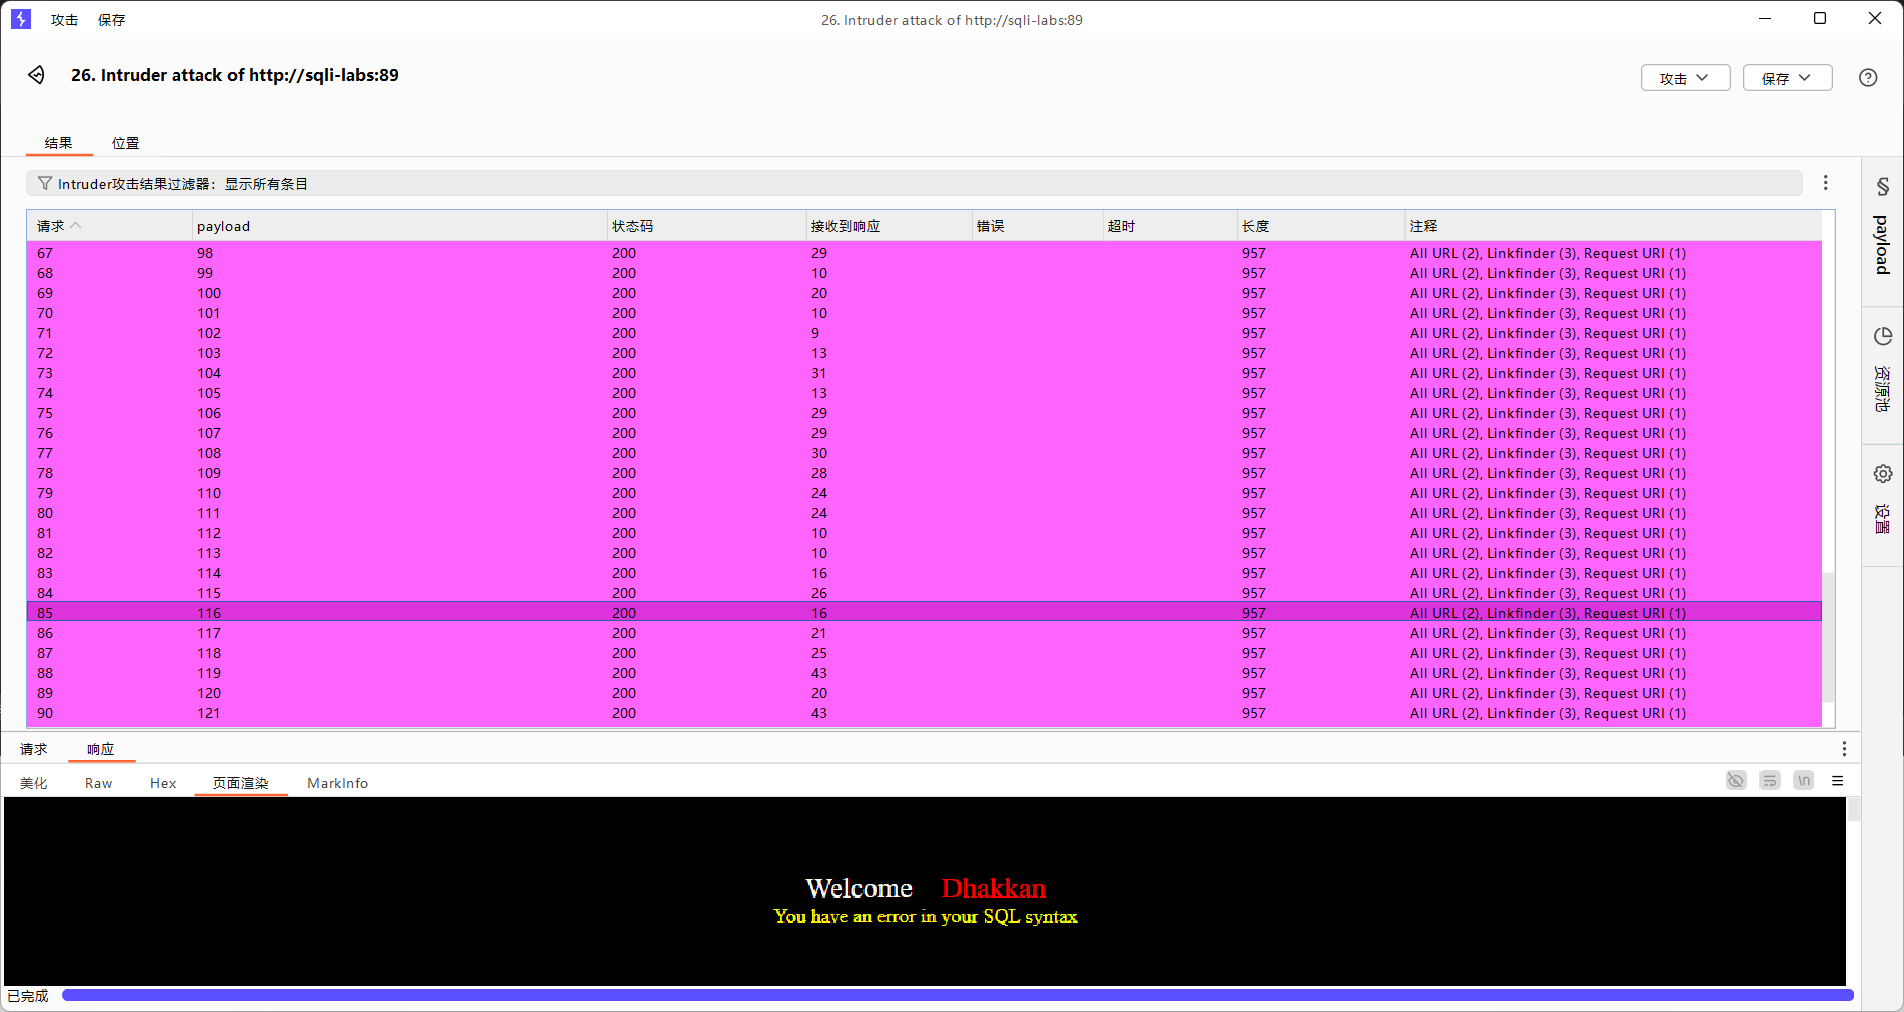Maximize the Intruder attack window

pos(1820,19)
